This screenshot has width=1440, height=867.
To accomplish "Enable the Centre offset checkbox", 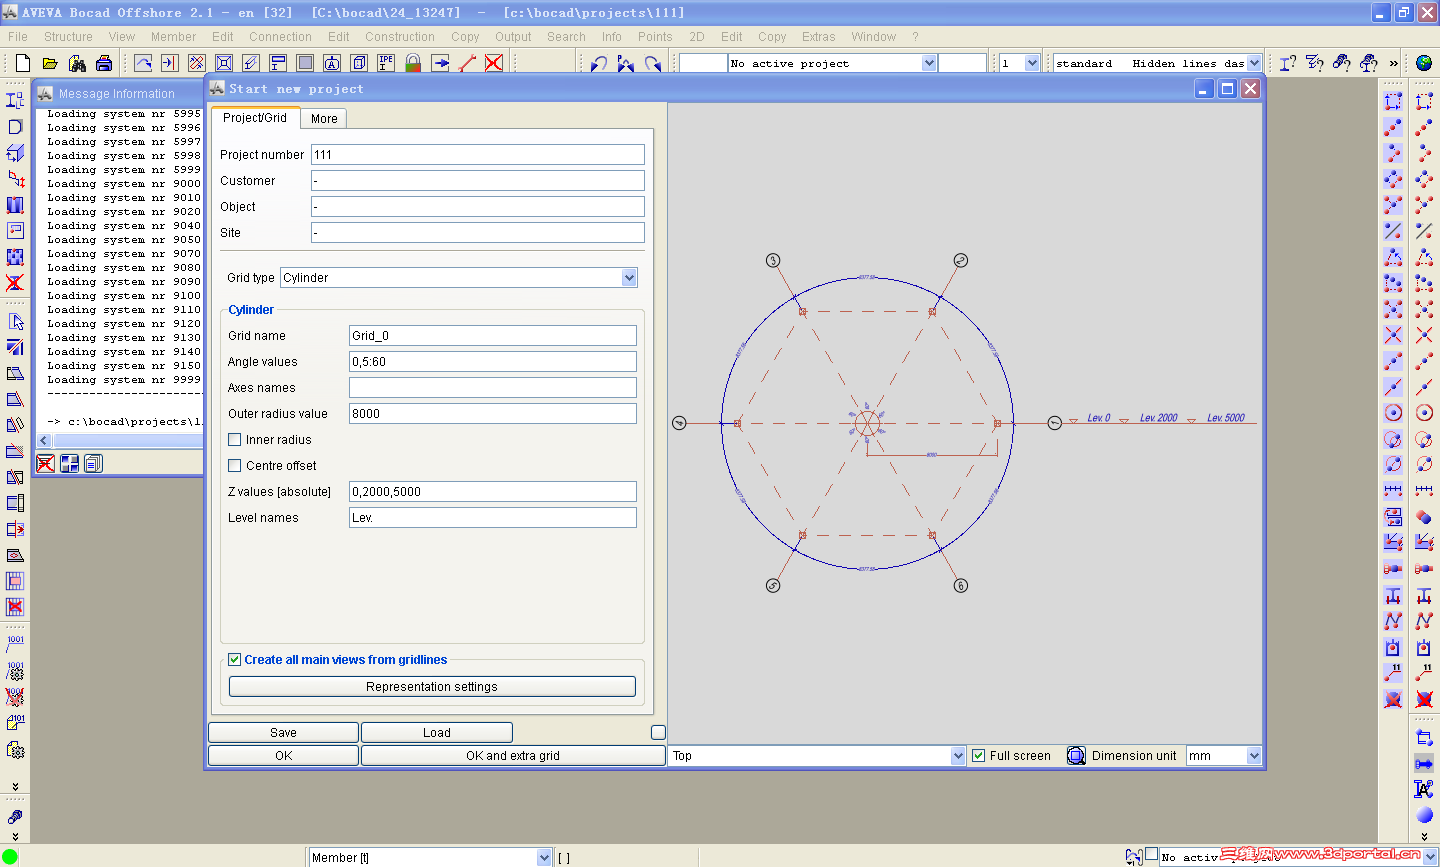I will 235,466.
